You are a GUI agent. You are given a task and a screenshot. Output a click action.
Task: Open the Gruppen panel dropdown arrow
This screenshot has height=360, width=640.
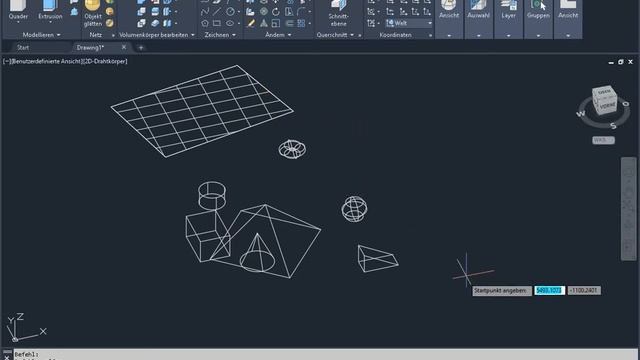coord(538,36)
